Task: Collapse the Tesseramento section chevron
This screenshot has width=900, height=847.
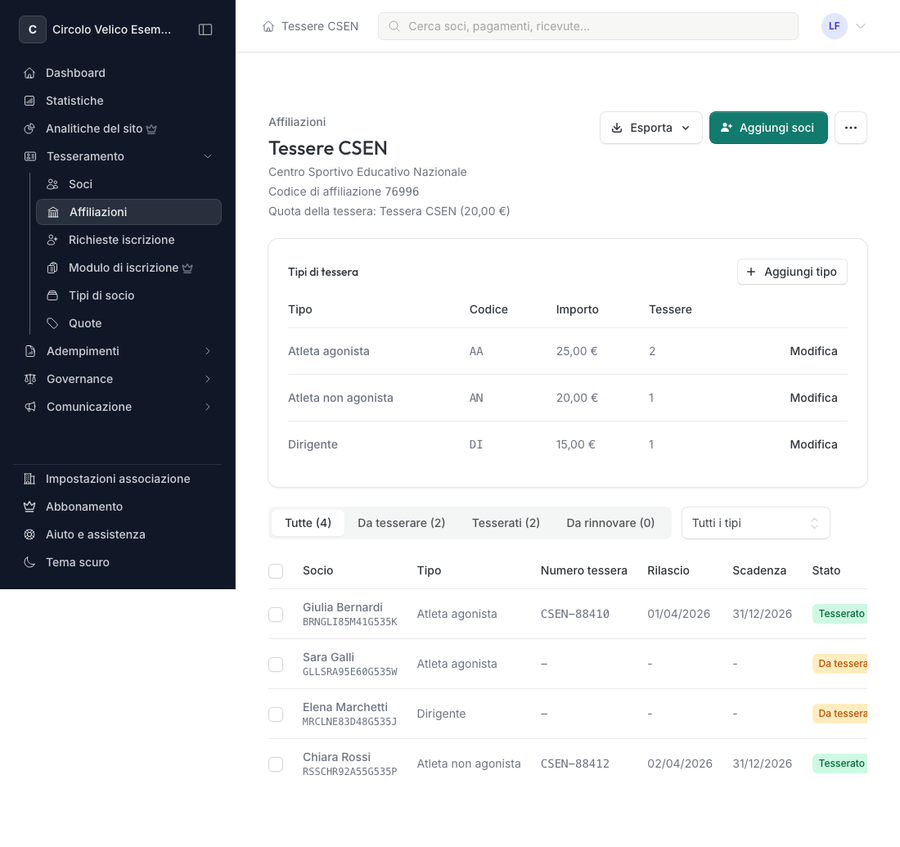Action: point(208,157)
